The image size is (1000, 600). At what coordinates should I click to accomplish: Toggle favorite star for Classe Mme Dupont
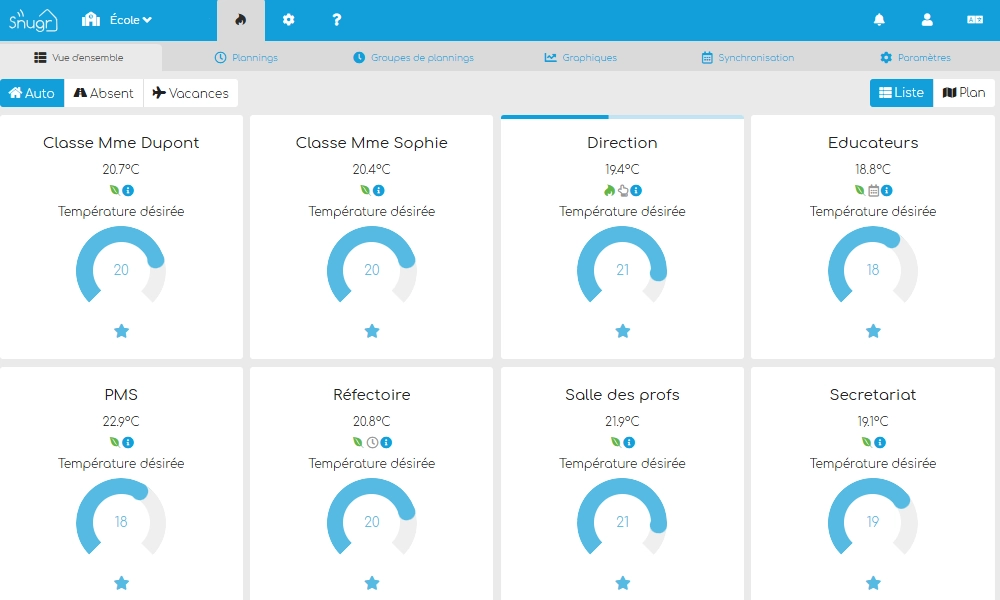point(121,331)
